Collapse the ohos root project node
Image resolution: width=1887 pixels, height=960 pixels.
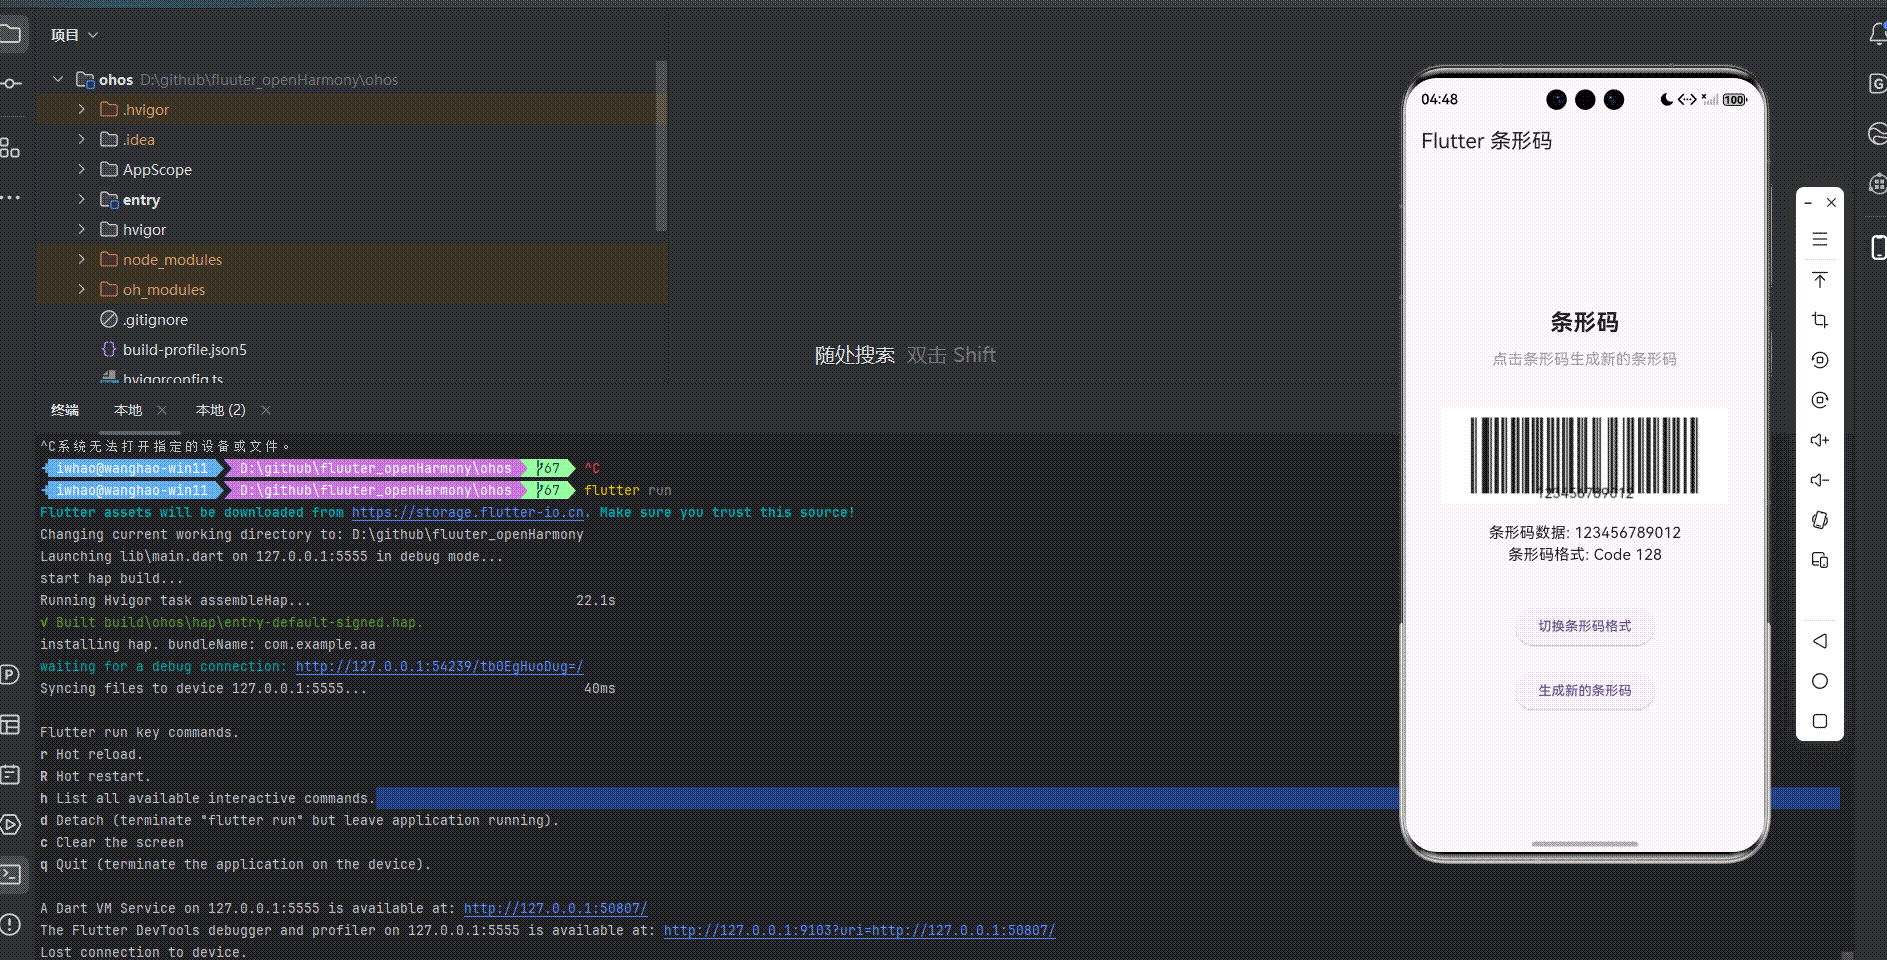tap(58, 79)
